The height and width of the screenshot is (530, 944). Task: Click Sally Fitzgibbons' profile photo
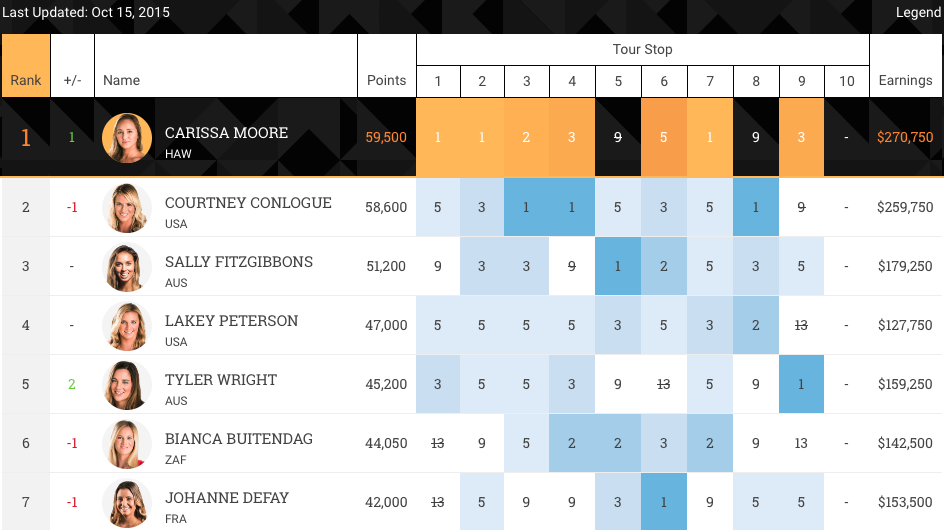pos(127,267)
